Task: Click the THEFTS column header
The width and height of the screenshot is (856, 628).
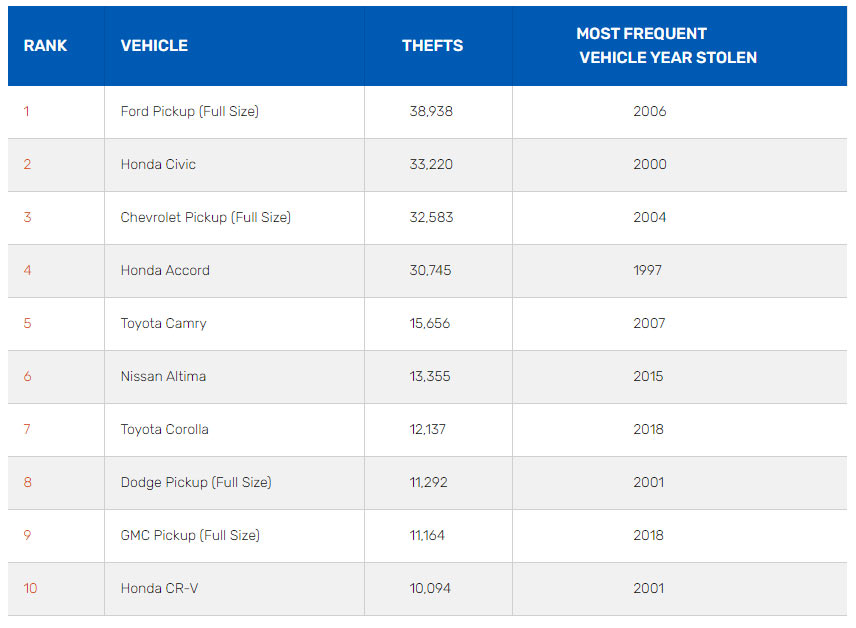Action: pos(432,46)
